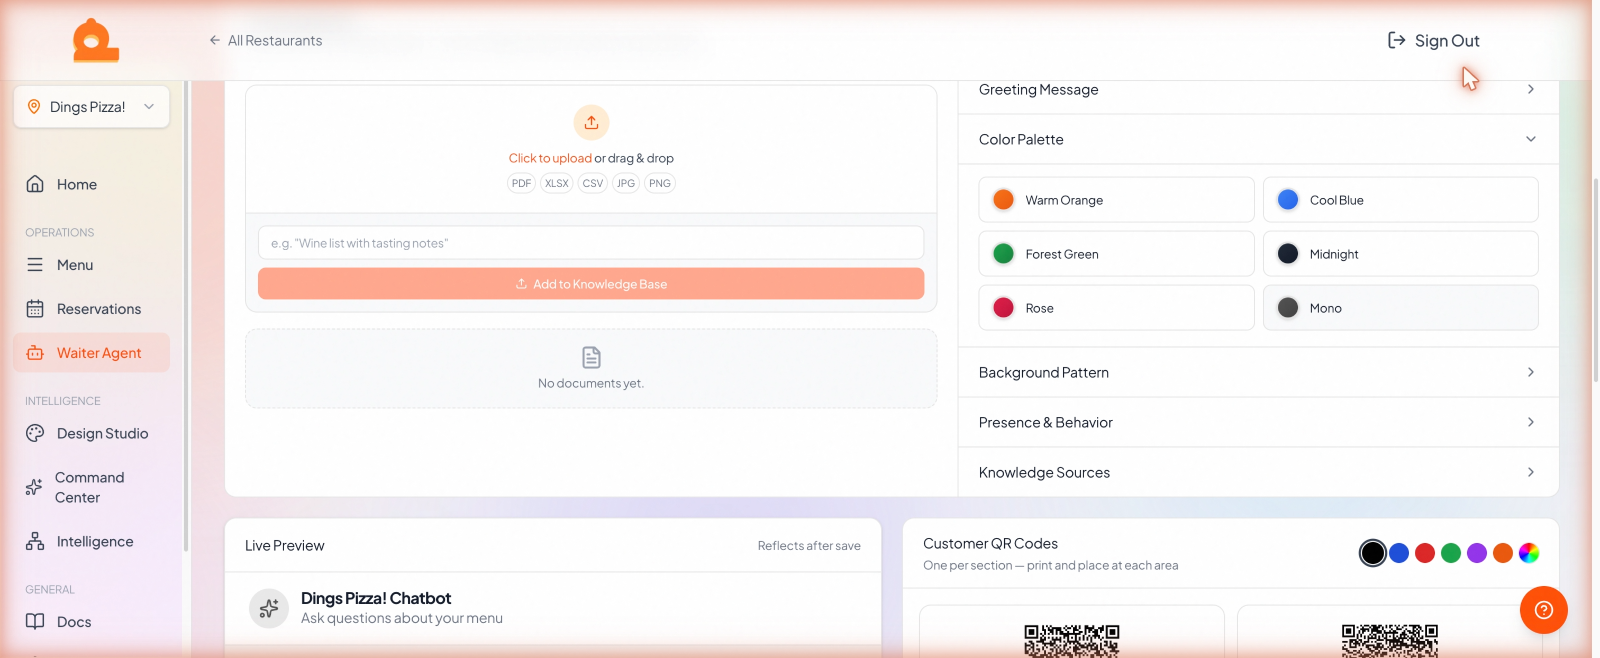Viewport: 1600px width, 658px height.
Task: Click the Home house icon
Action: 35,184
